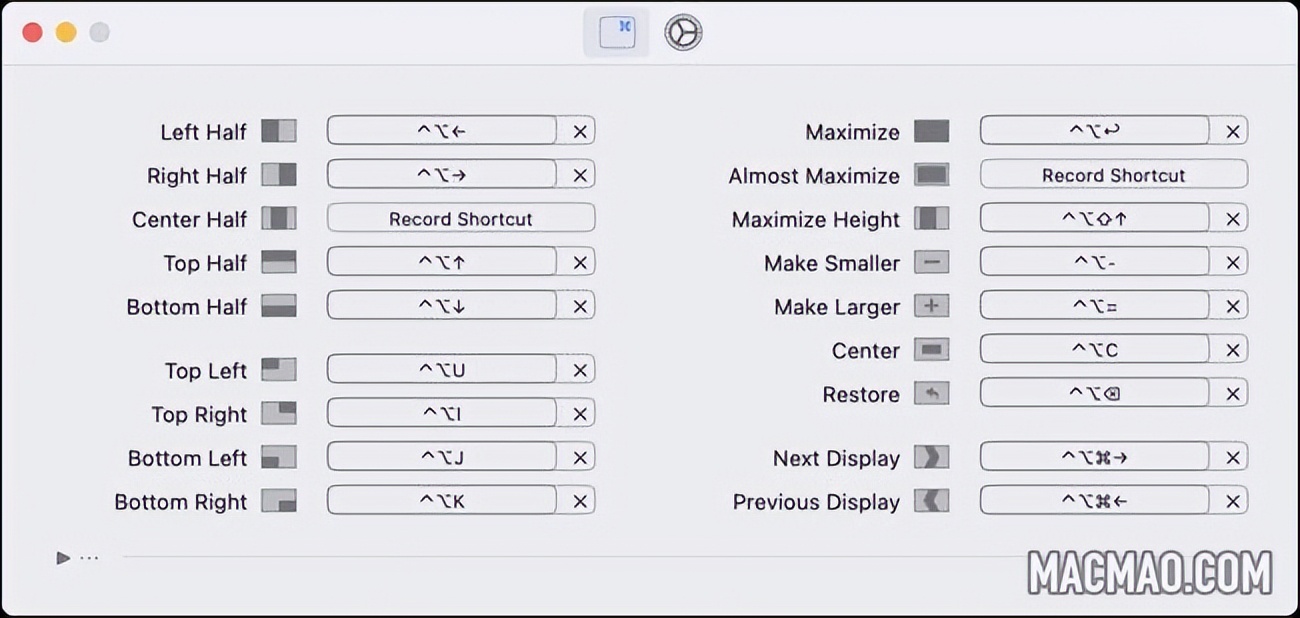Click the Next Display chevron icon
This screenshot has width=1300, height=618.
pyautogui.click(x=932, y=458)
